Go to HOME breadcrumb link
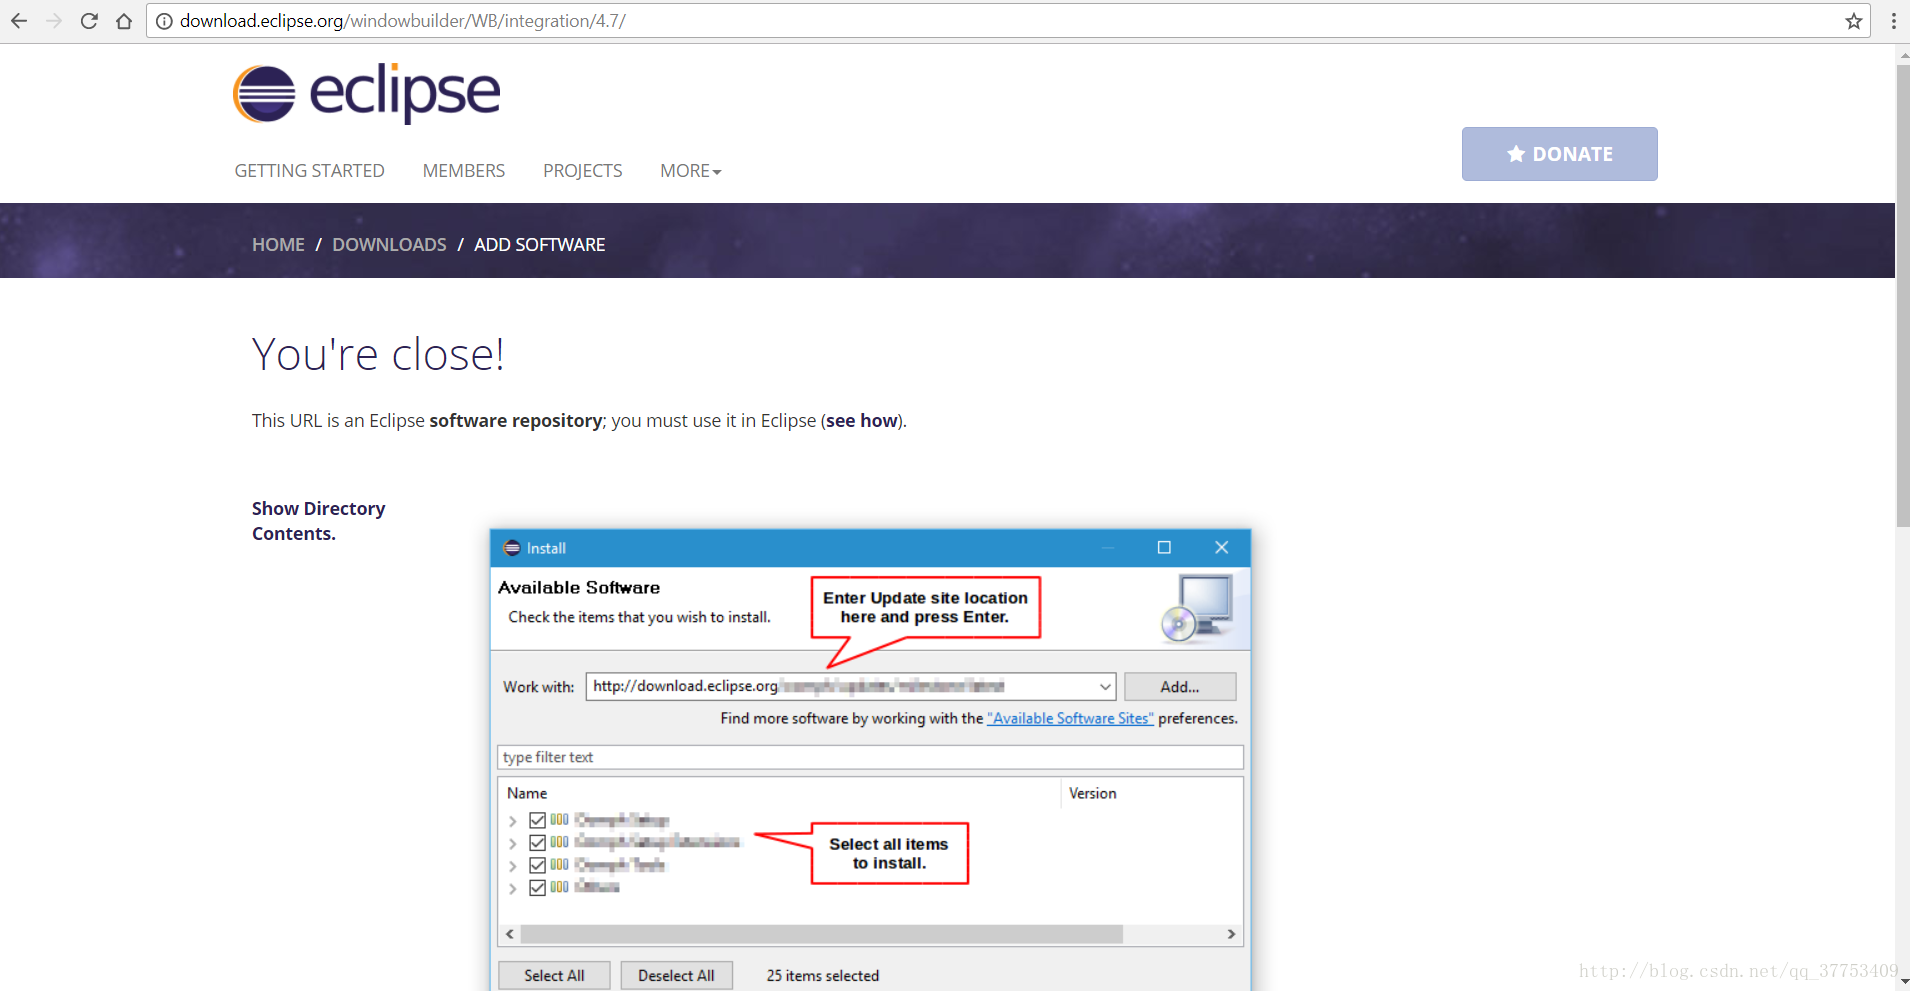The width and height of the screenshot is (1910, 991). (x=278, y=245)
